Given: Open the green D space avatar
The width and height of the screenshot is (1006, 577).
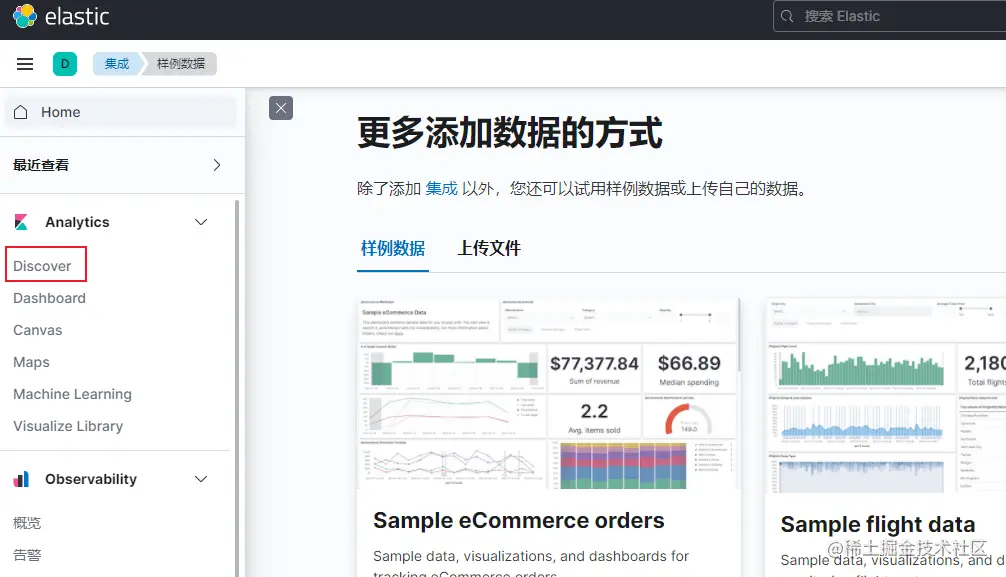Looking at the screenshot, I should (65, 64).
